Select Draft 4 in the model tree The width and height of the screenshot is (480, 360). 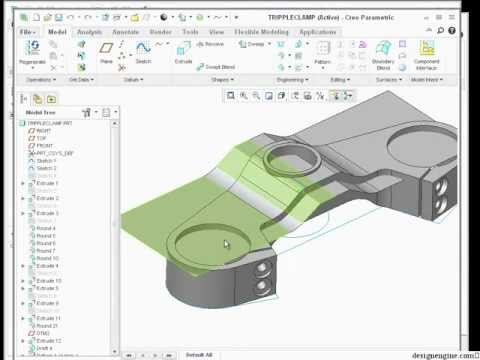tap(41, 348)
